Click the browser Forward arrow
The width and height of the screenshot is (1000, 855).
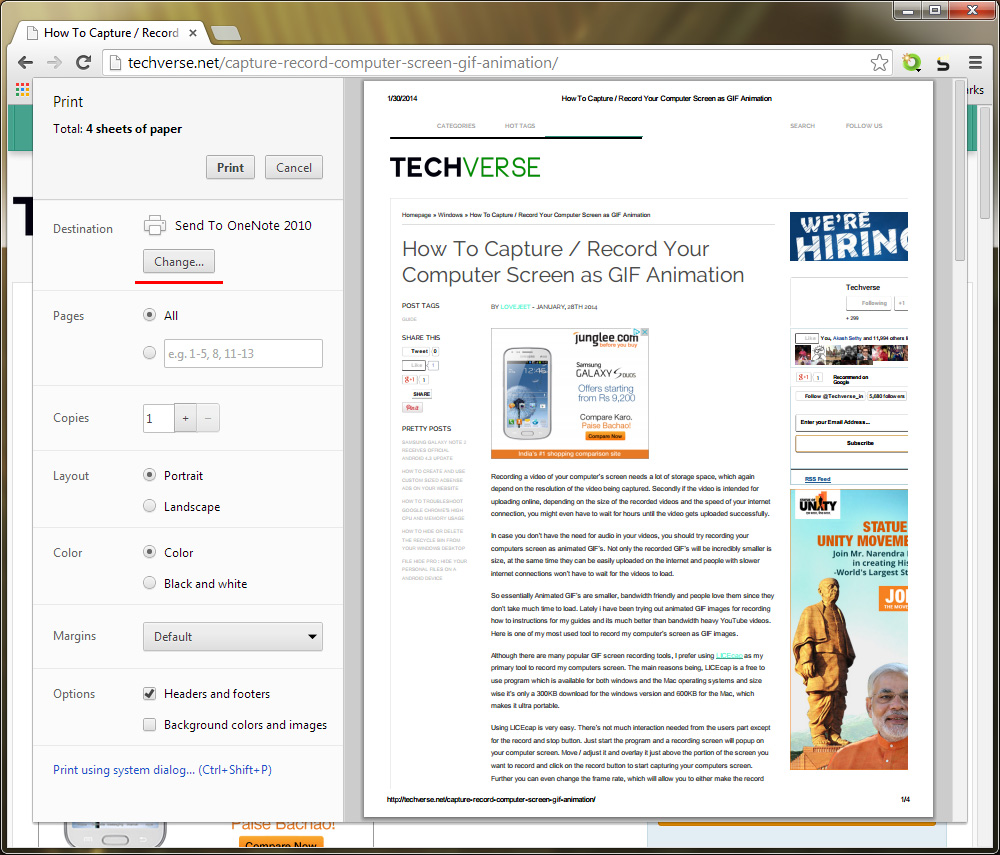55,62
